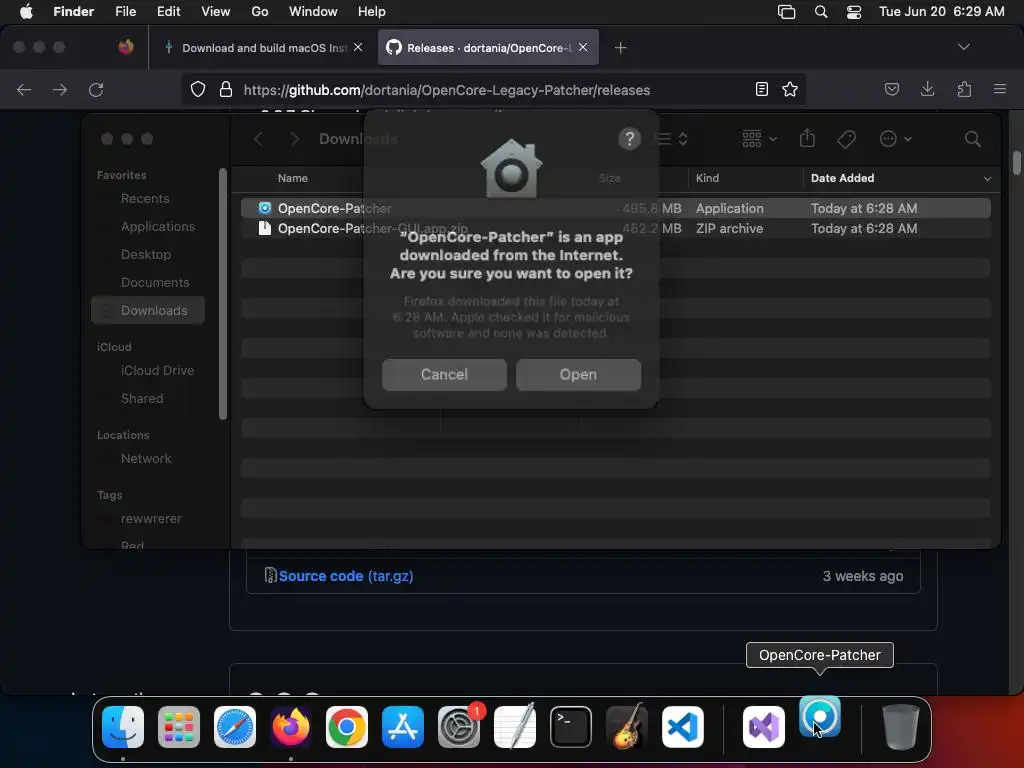Close the Releases dortania tab
The image size is (1024, 768).
click(583, 48)
